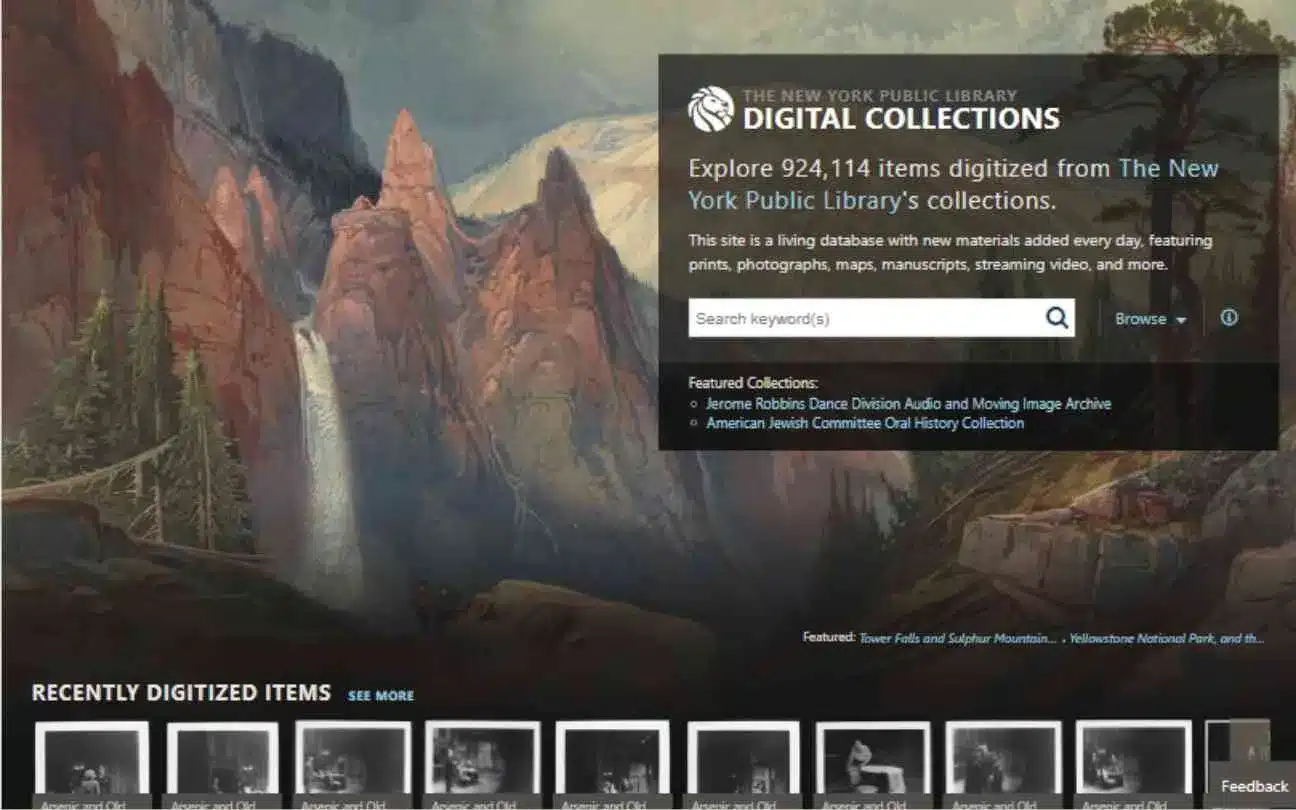Click the search magnifier icon

pos(1057,318)
